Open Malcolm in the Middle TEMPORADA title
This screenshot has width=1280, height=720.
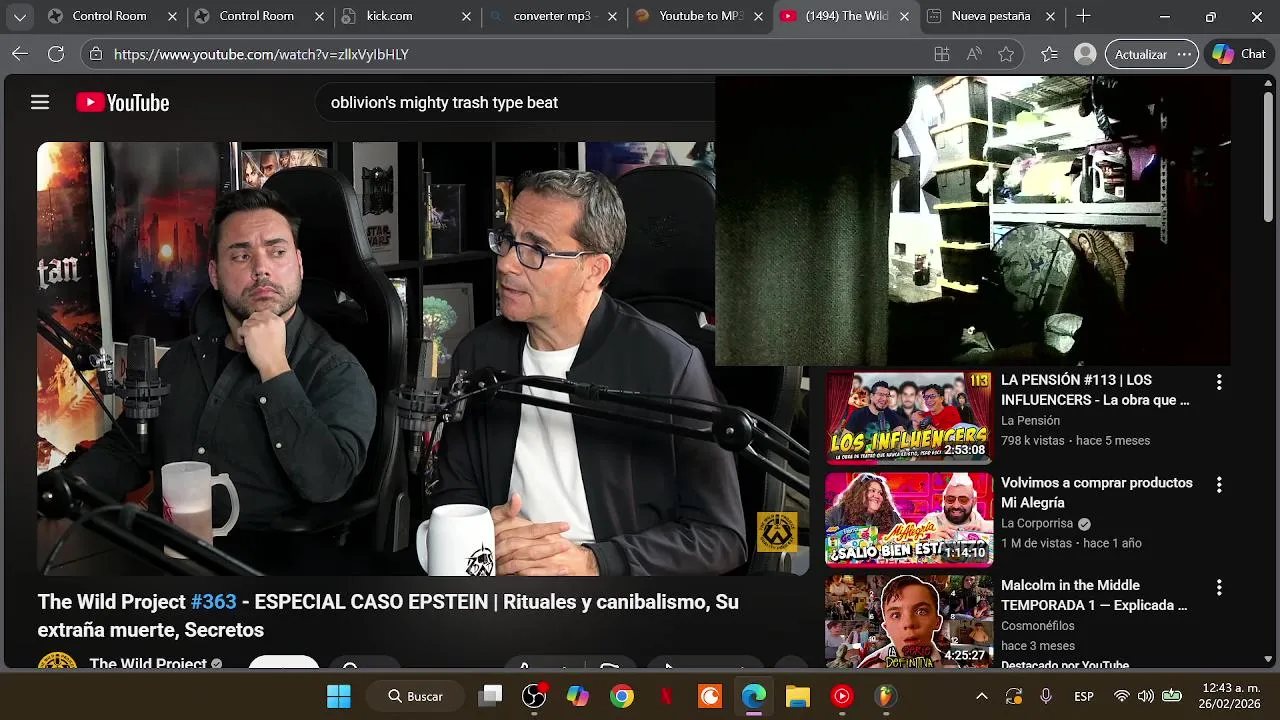coord(1094,596)
